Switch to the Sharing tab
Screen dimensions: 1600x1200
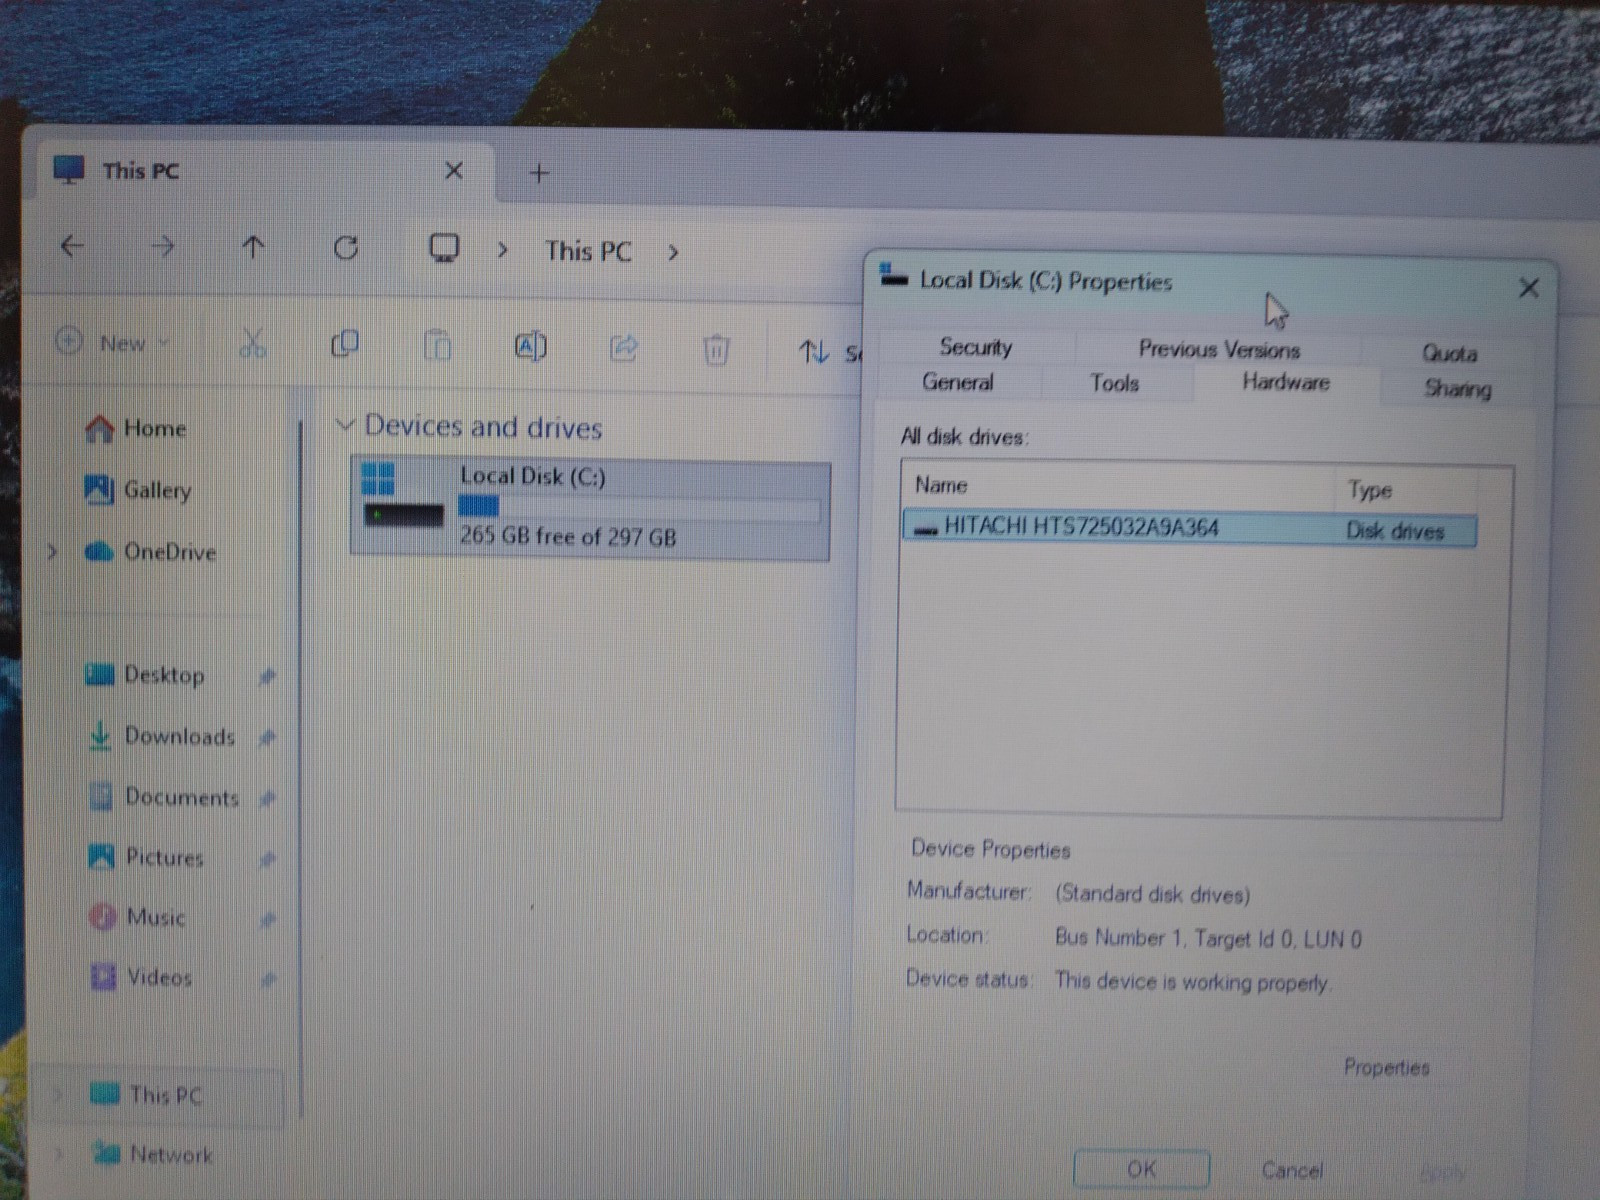[x=1457, y=388]
